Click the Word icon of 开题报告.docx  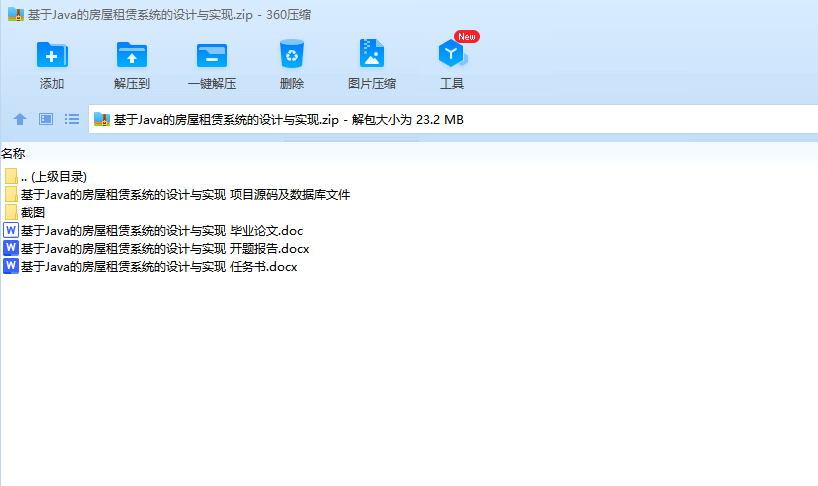[10, 248]
